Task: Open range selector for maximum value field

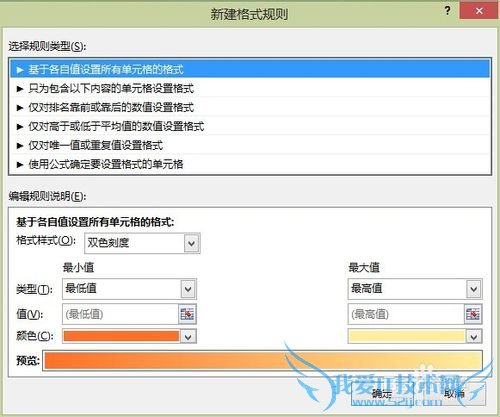Action: click(x=473, y=314)
